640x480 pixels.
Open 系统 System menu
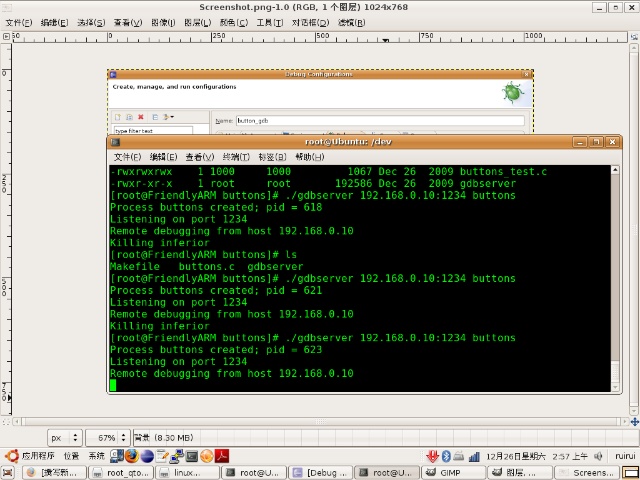(97, 456)
